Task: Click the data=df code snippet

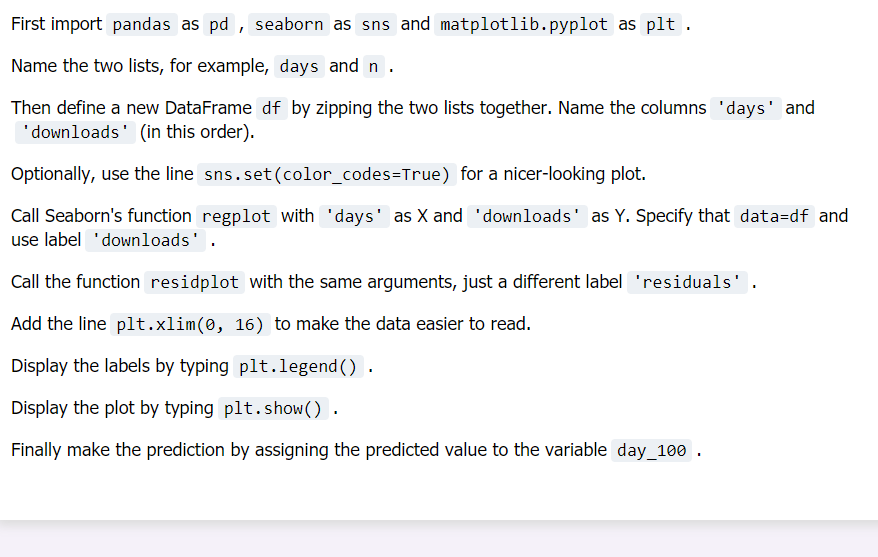Action: pos(774,216)
